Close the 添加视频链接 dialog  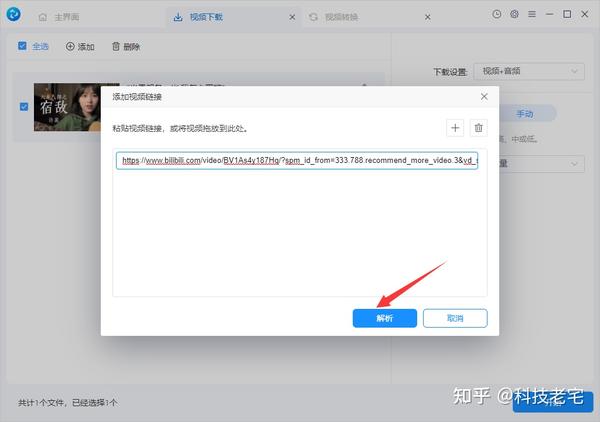[x=484, y=97]
